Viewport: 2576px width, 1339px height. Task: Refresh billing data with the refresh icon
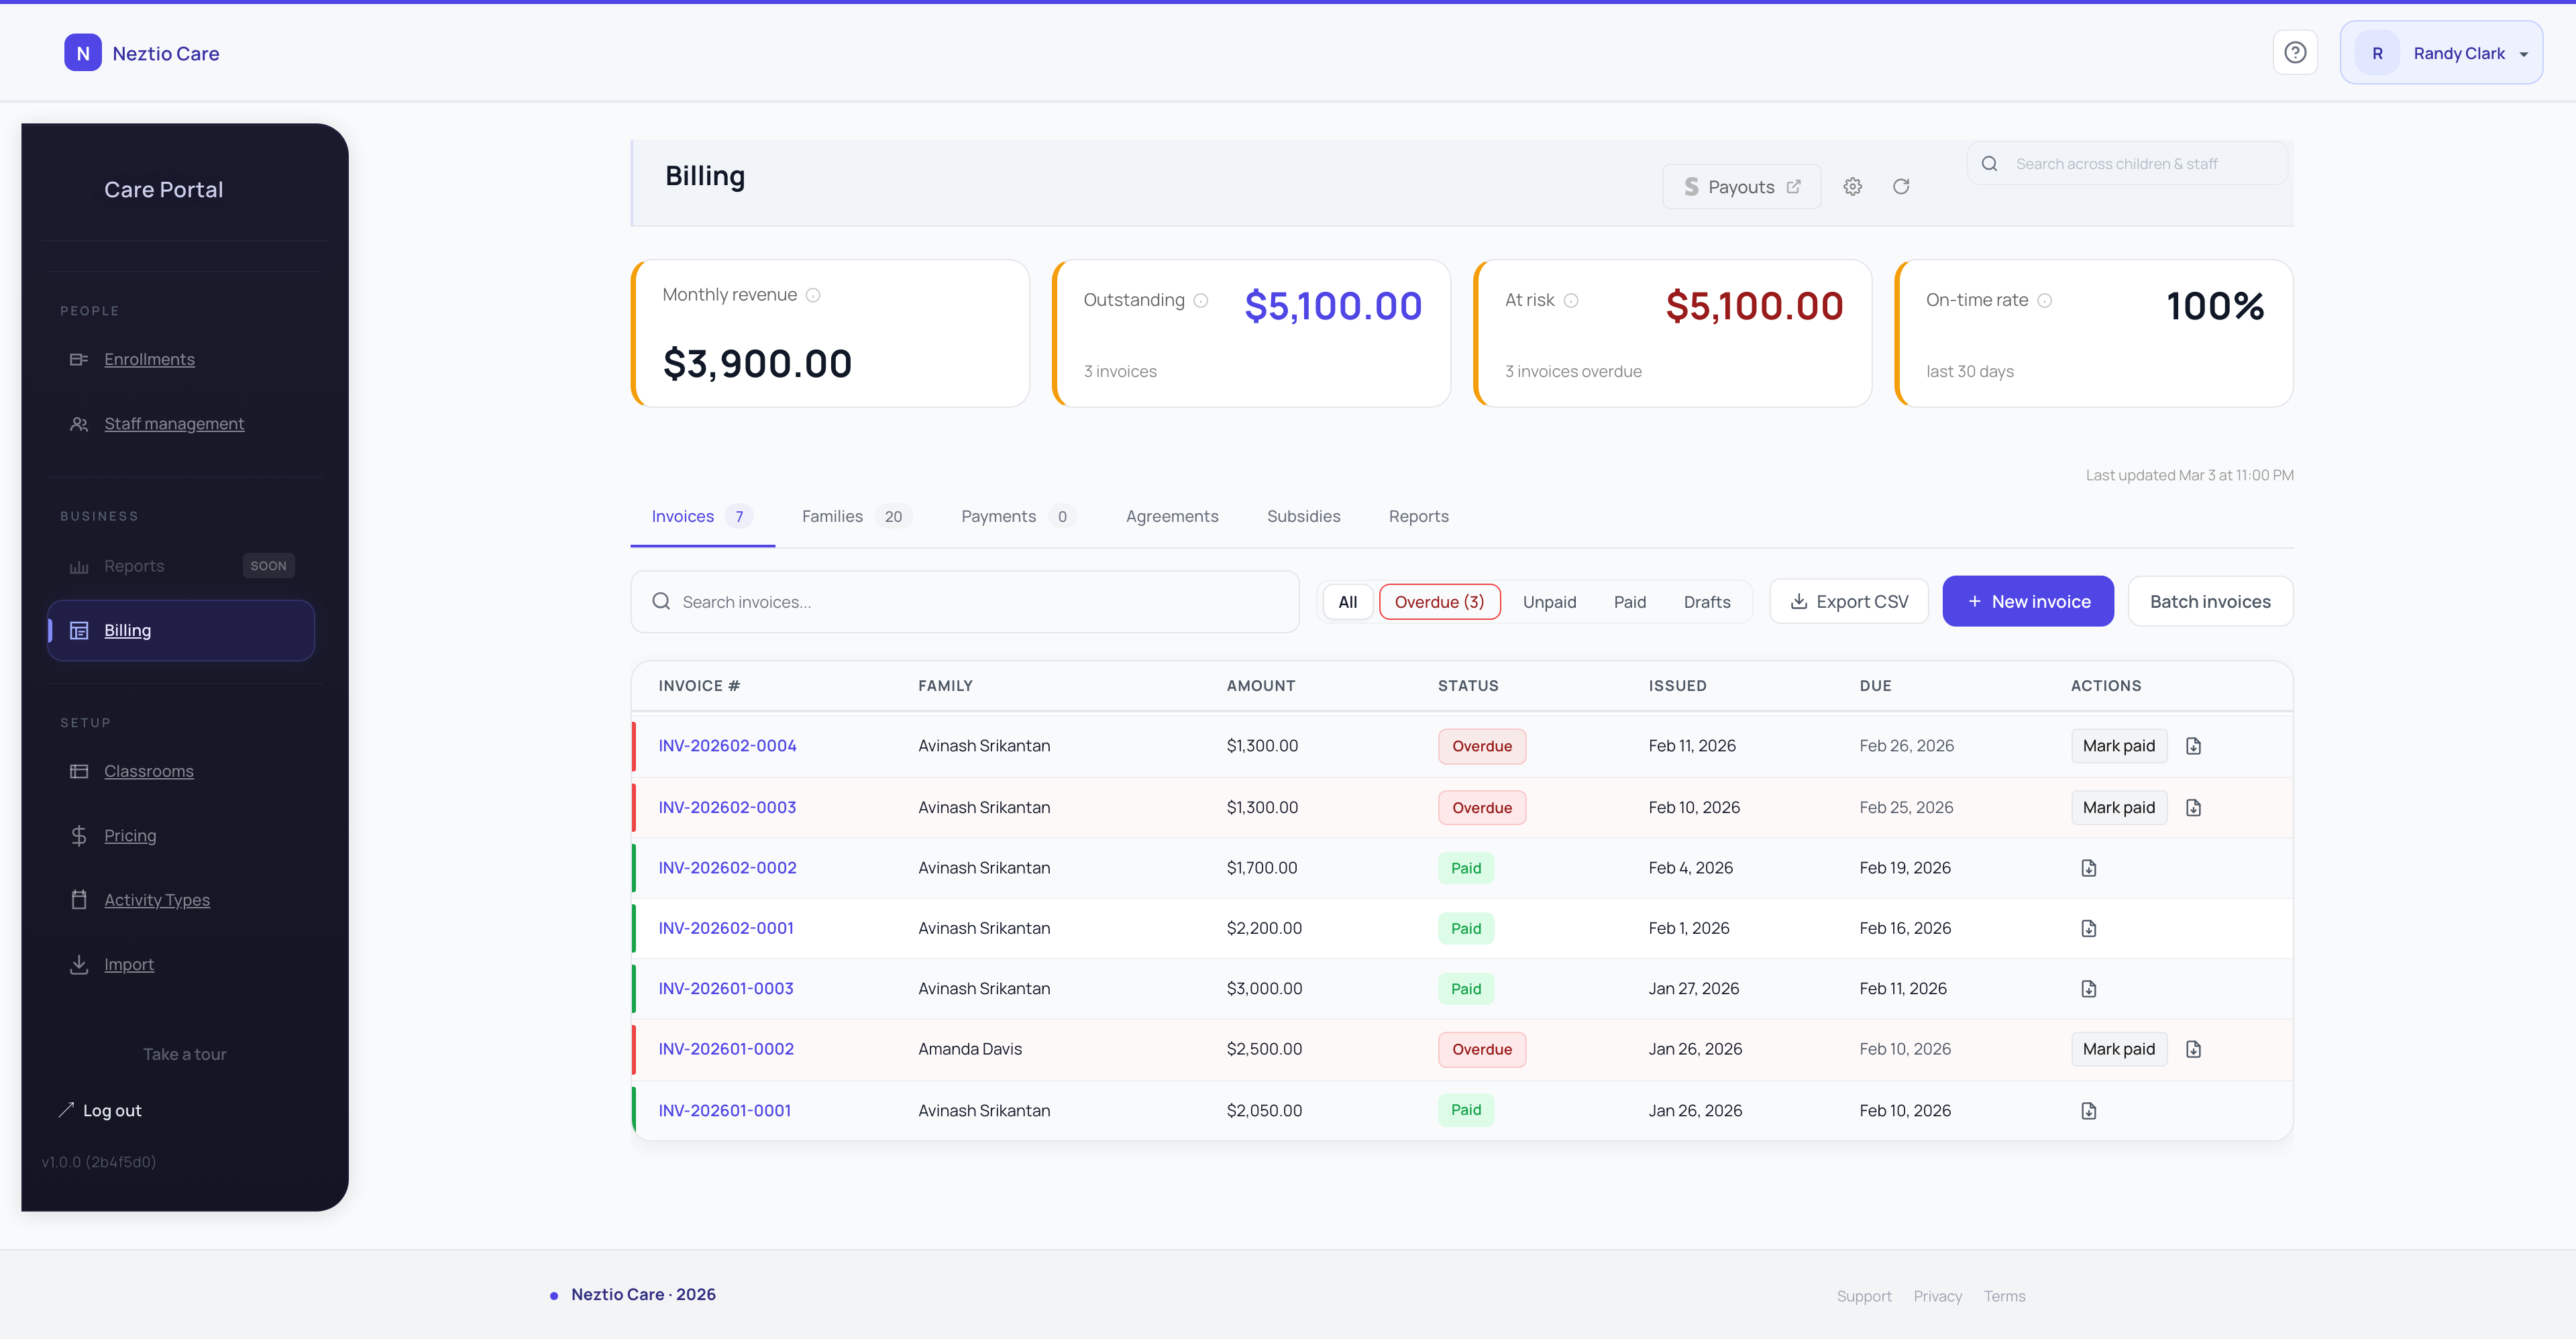point(1902,186)
